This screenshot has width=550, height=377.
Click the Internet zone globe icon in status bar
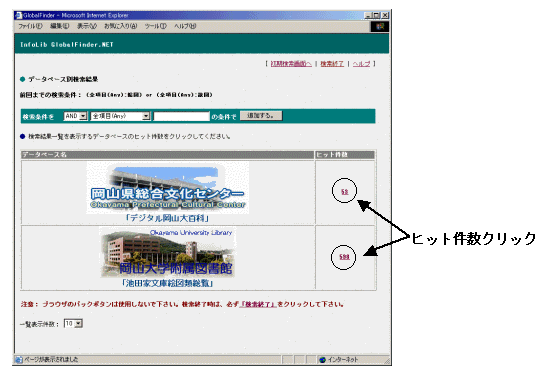click(x=322, y=360)
